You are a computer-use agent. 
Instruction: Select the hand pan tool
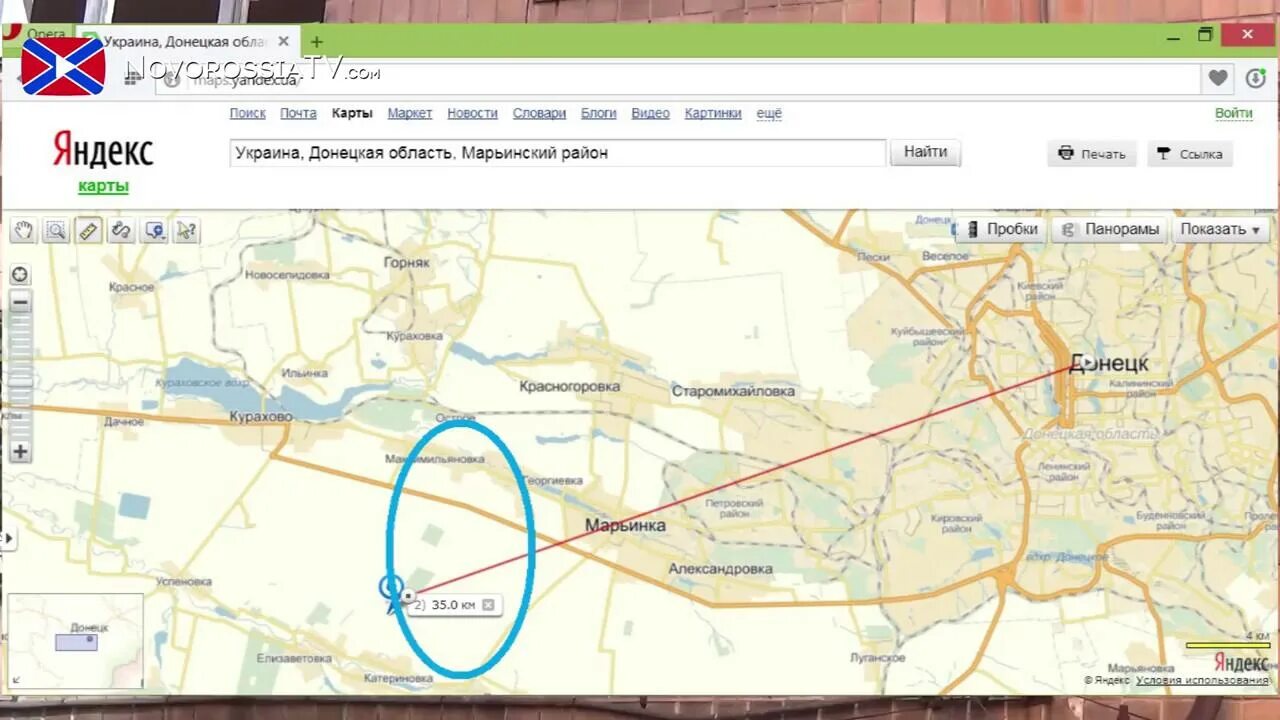pyautogui.click(x=23, y=231)
